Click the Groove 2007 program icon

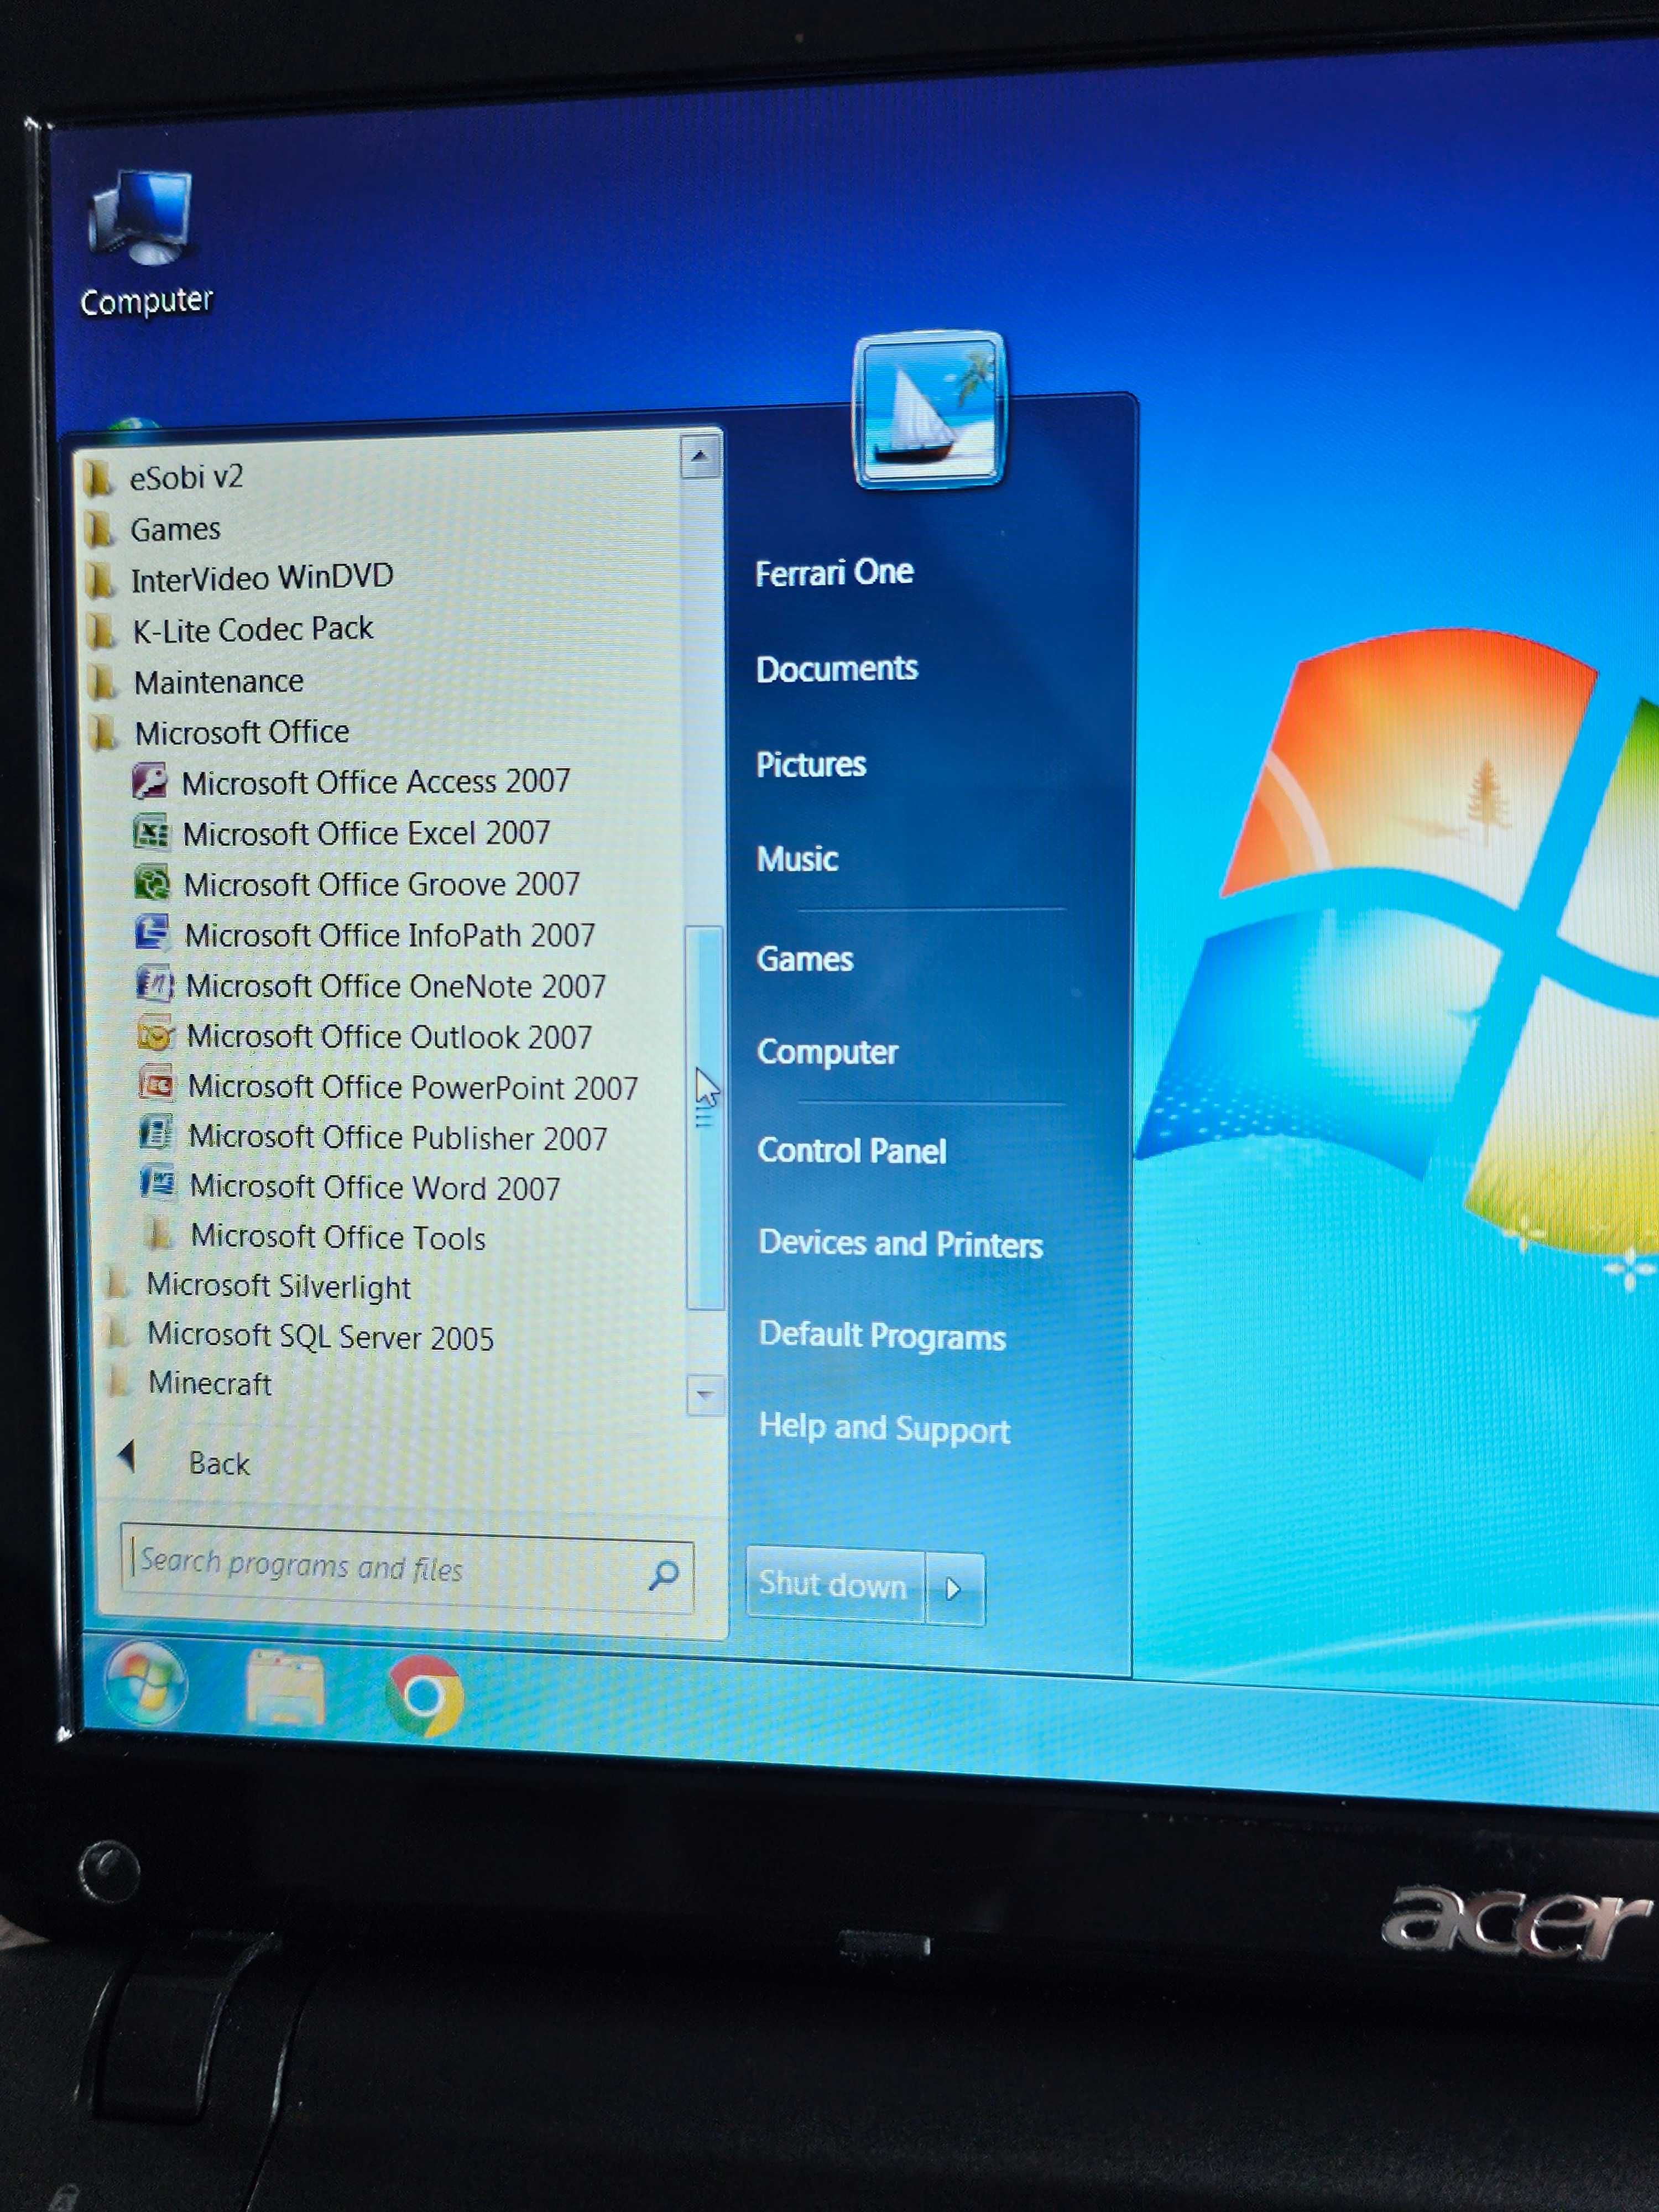[153, 882]
